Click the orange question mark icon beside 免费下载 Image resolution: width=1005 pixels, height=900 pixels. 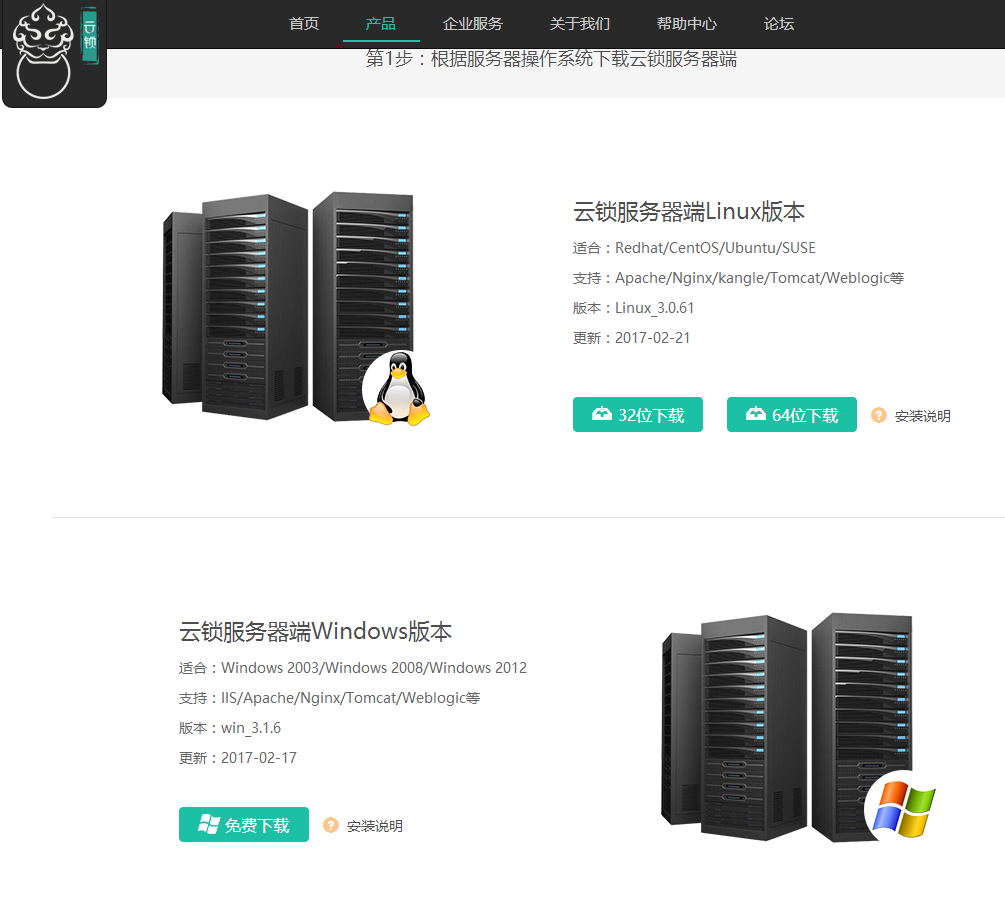(x=331, y=825)
